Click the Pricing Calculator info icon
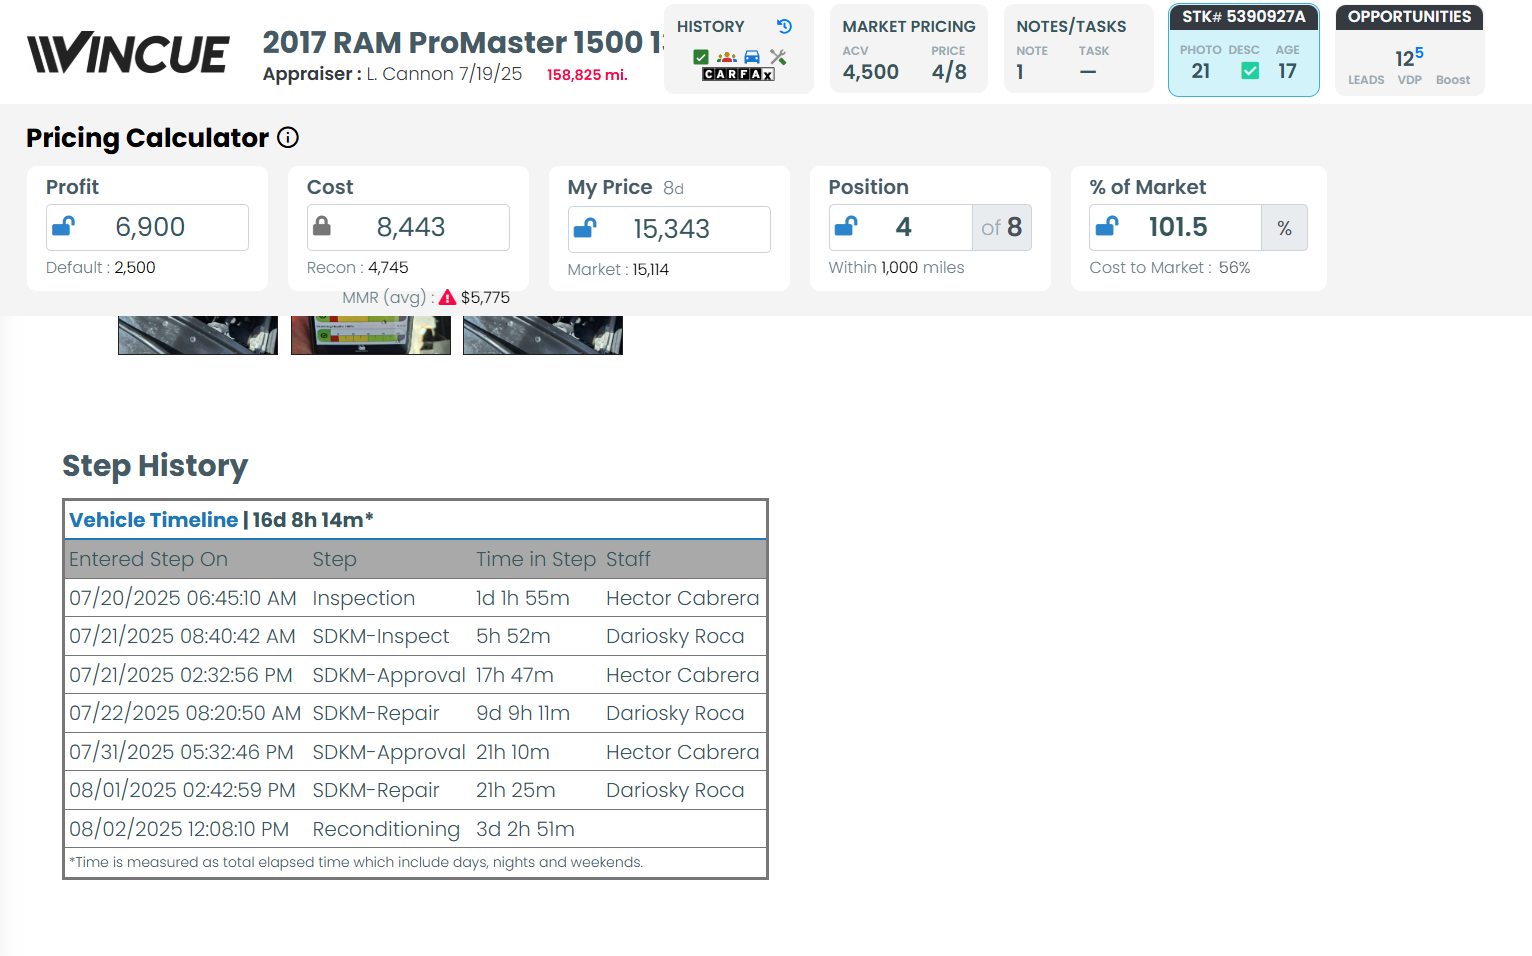The height and width of the screenshot is (956, 1532). click(x=288, y=138)
